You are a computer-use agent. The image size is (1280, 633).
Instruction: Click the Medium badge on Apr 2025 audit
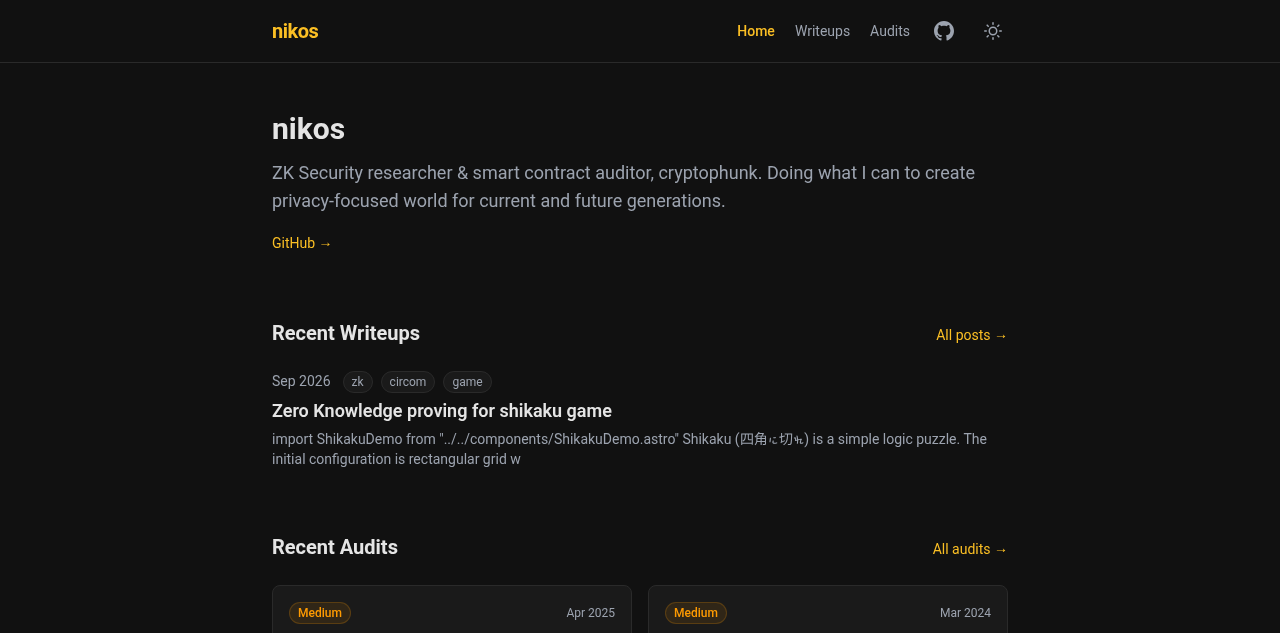pos(320,613)
